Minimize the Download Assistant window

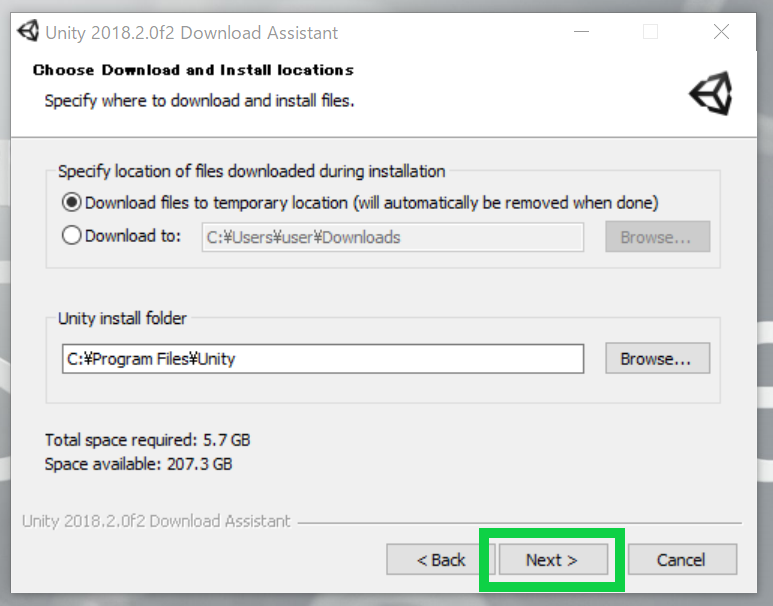(581, 32)
